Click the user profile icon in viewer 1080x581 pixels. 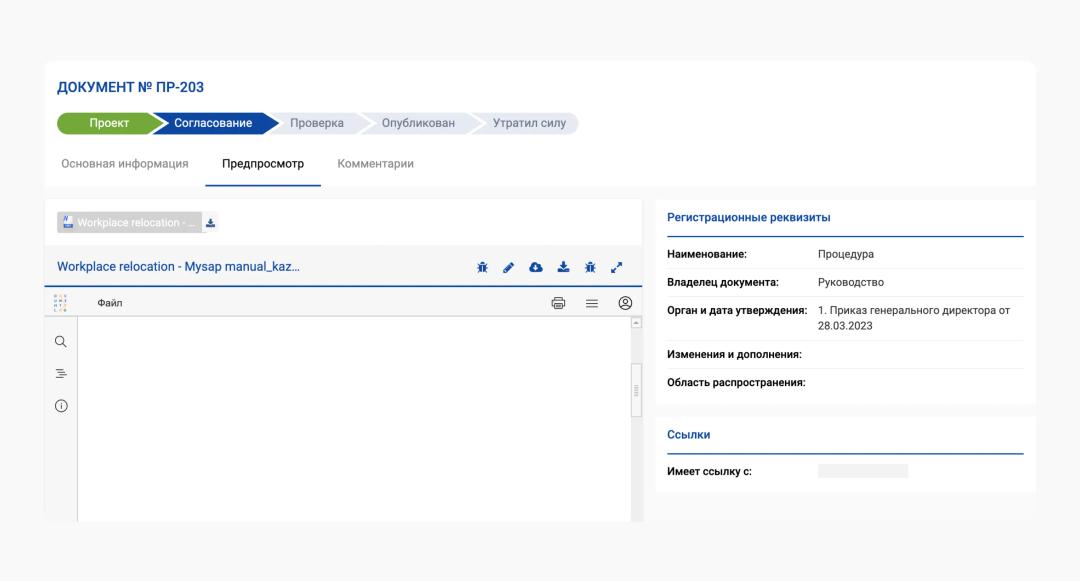pos(625,303)
